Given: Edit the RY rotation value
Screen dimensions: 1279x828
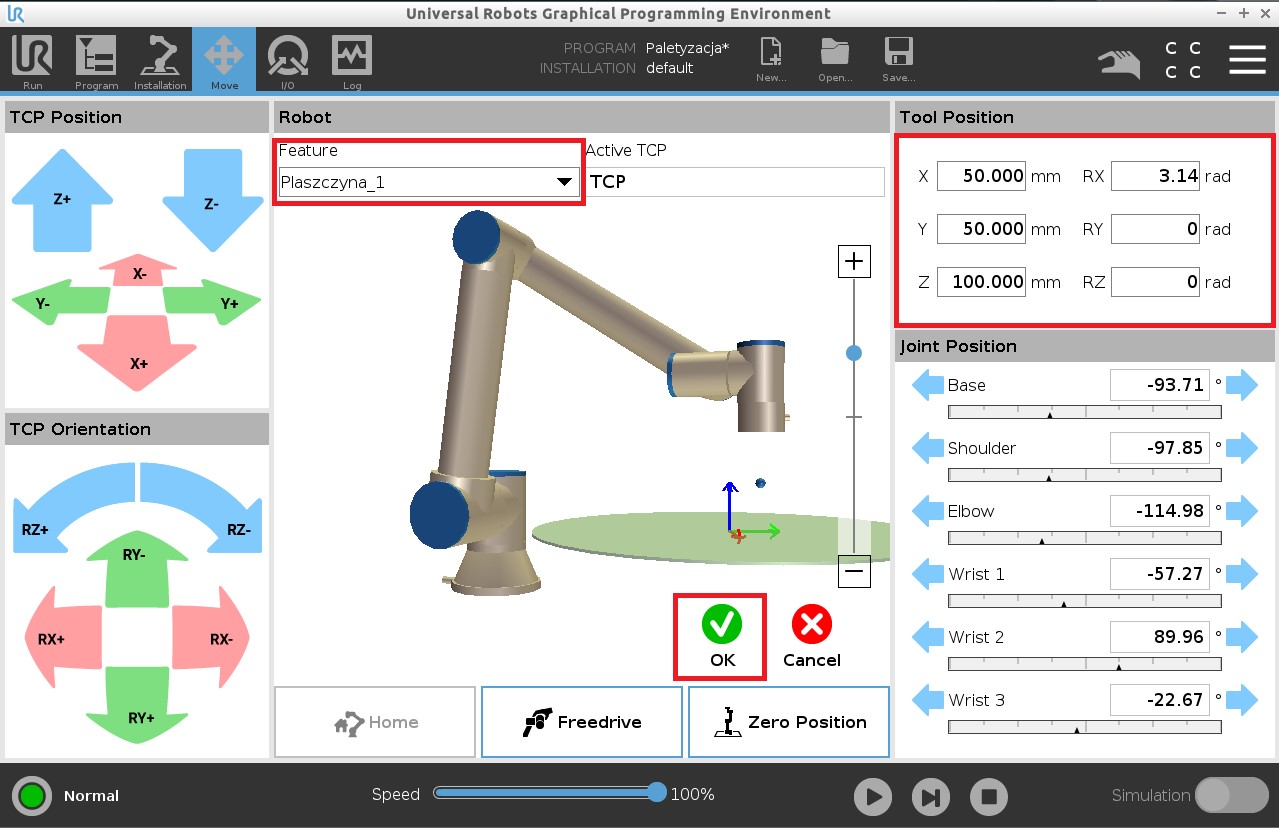Looking at the screenshot, I should (x=1155, y=229).
